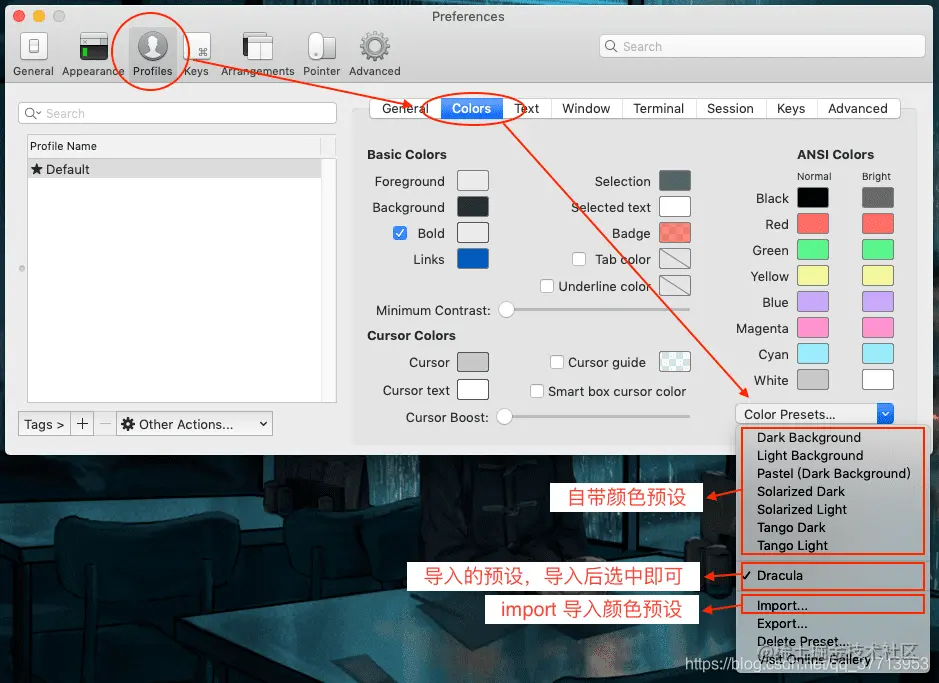The width and height of the screenshot is (939, 683).
Task: Enable the Underline color checkbox
Action: 547,286
